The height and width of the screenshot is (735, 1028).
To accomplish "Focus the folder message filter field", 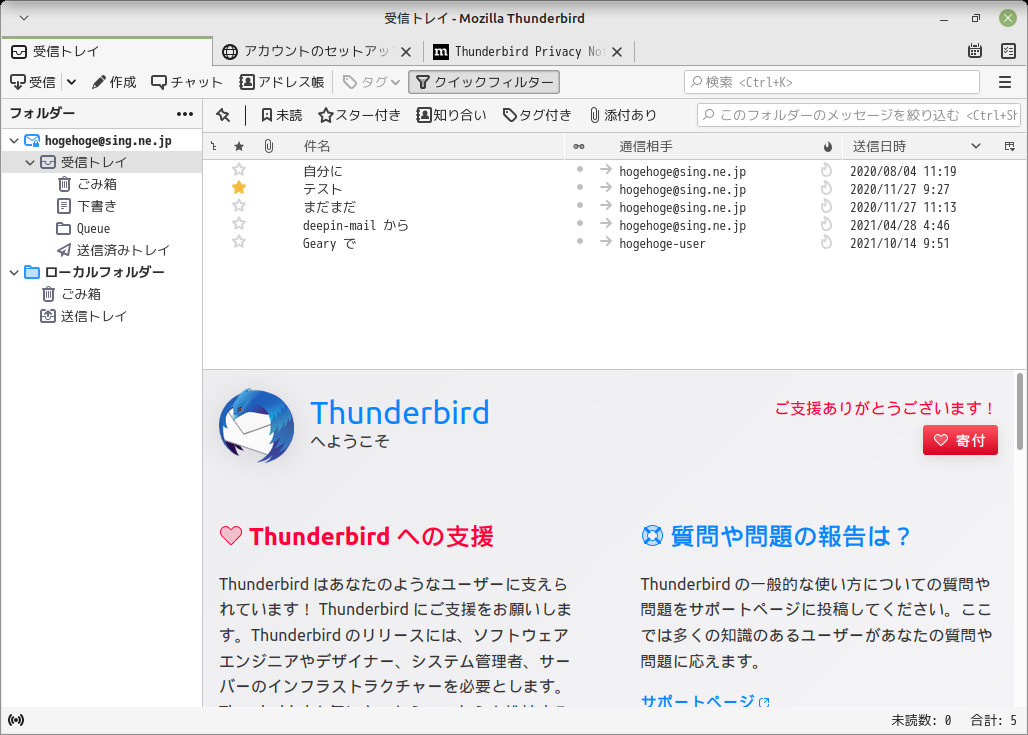I will click(859, 115).
